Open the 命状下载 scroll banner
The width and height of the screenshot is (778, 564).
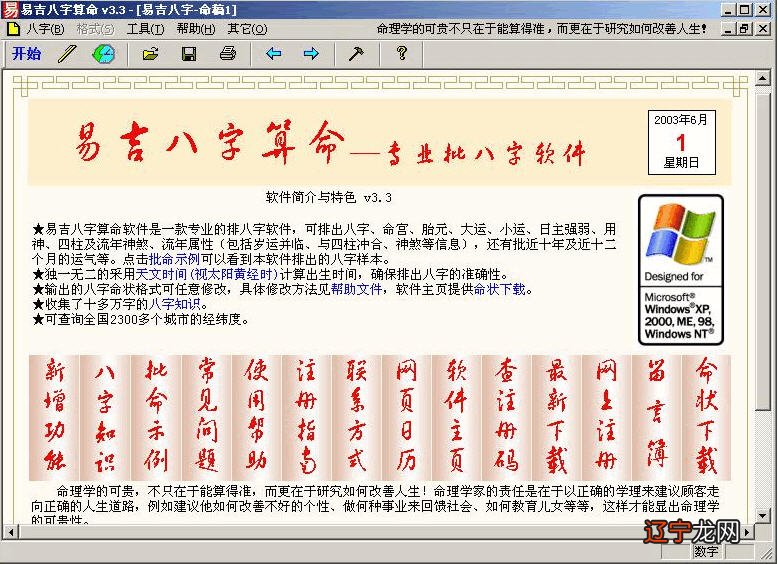[707, 418]
